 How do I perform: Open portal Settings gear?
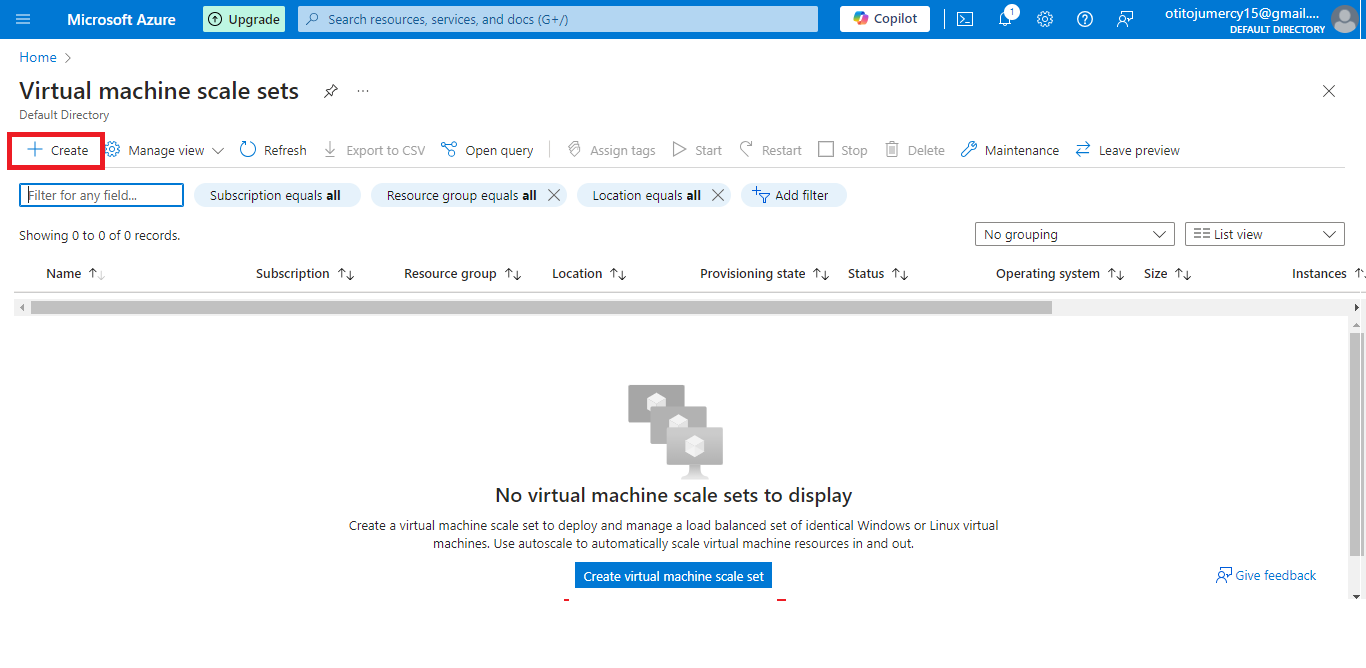[x=1045, y=19]
